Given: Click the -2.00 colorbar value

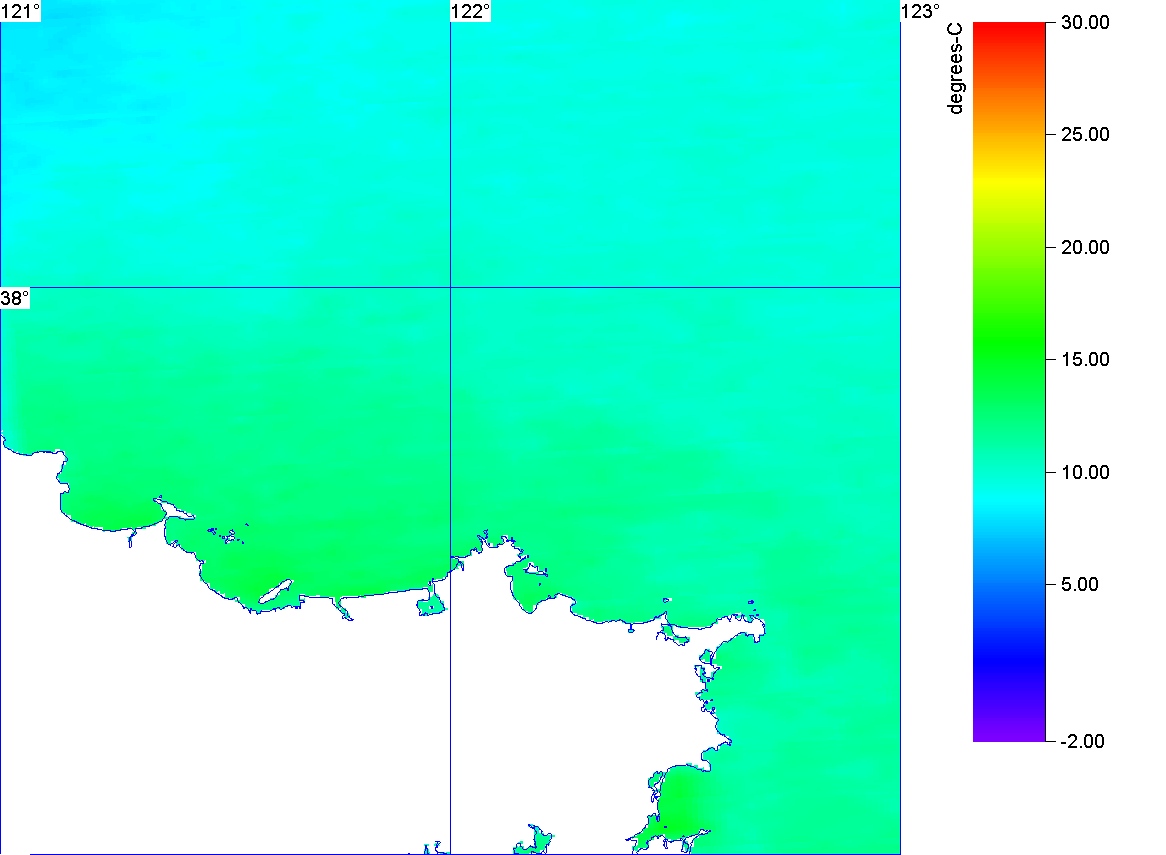Looking at the screenshot, I should coord(1082,741).
